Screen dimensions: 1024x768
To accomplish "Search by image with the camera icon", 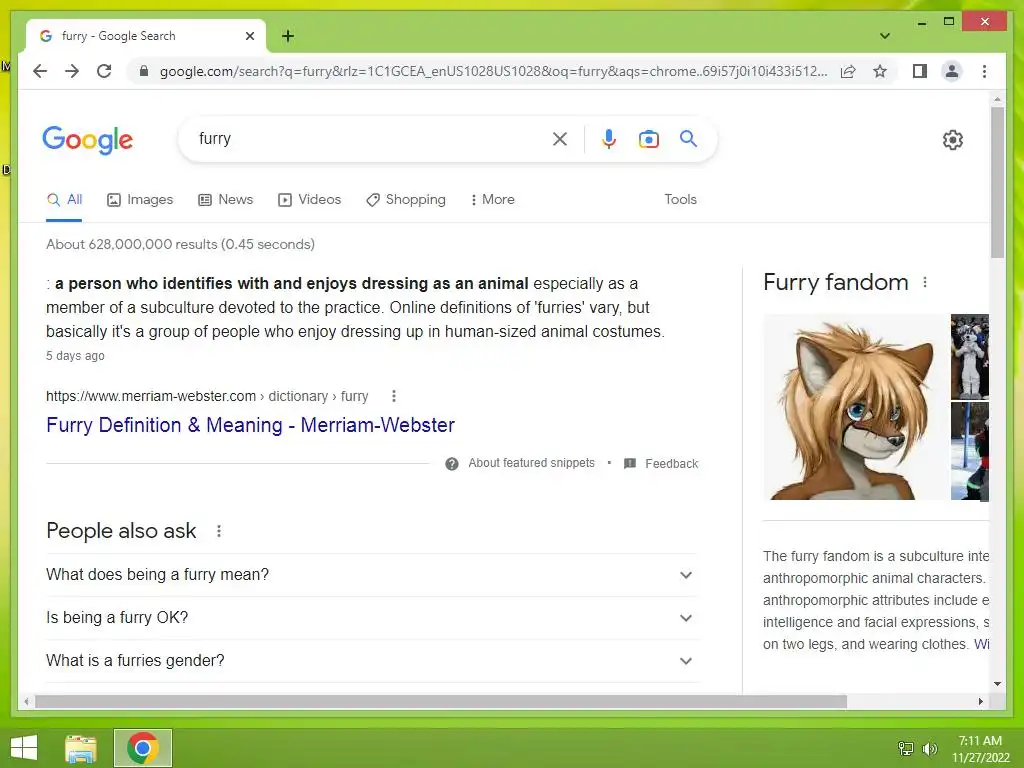I will 648,139.
